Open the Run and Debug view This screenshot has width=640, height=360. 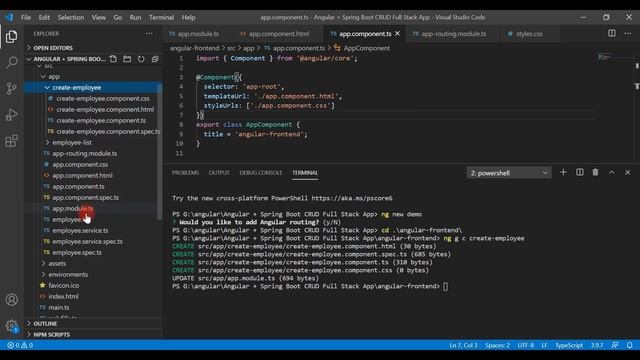click(x=11, y=115)
